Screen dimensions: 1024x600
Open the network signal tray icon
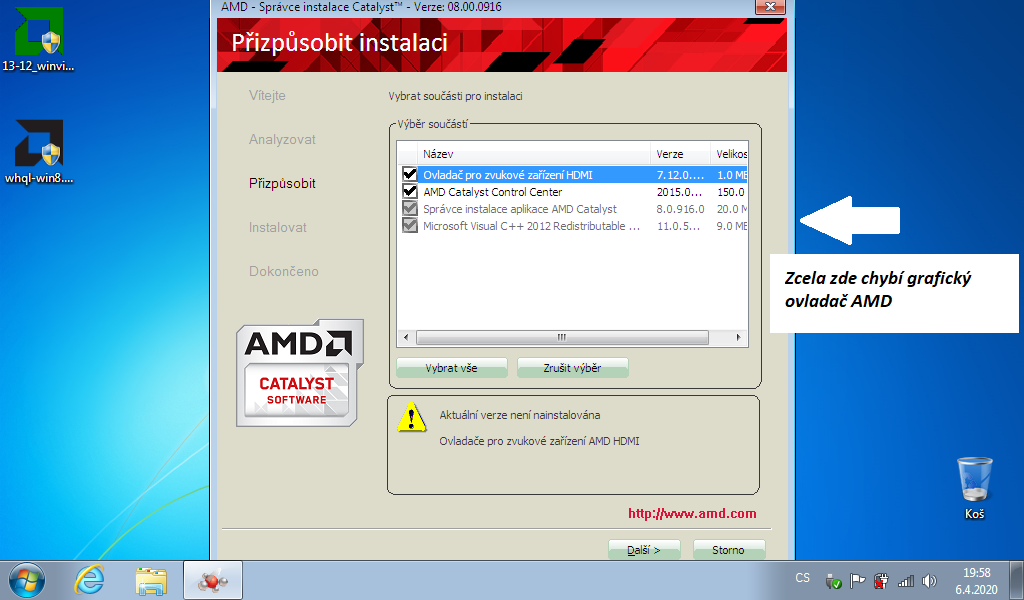906,580
